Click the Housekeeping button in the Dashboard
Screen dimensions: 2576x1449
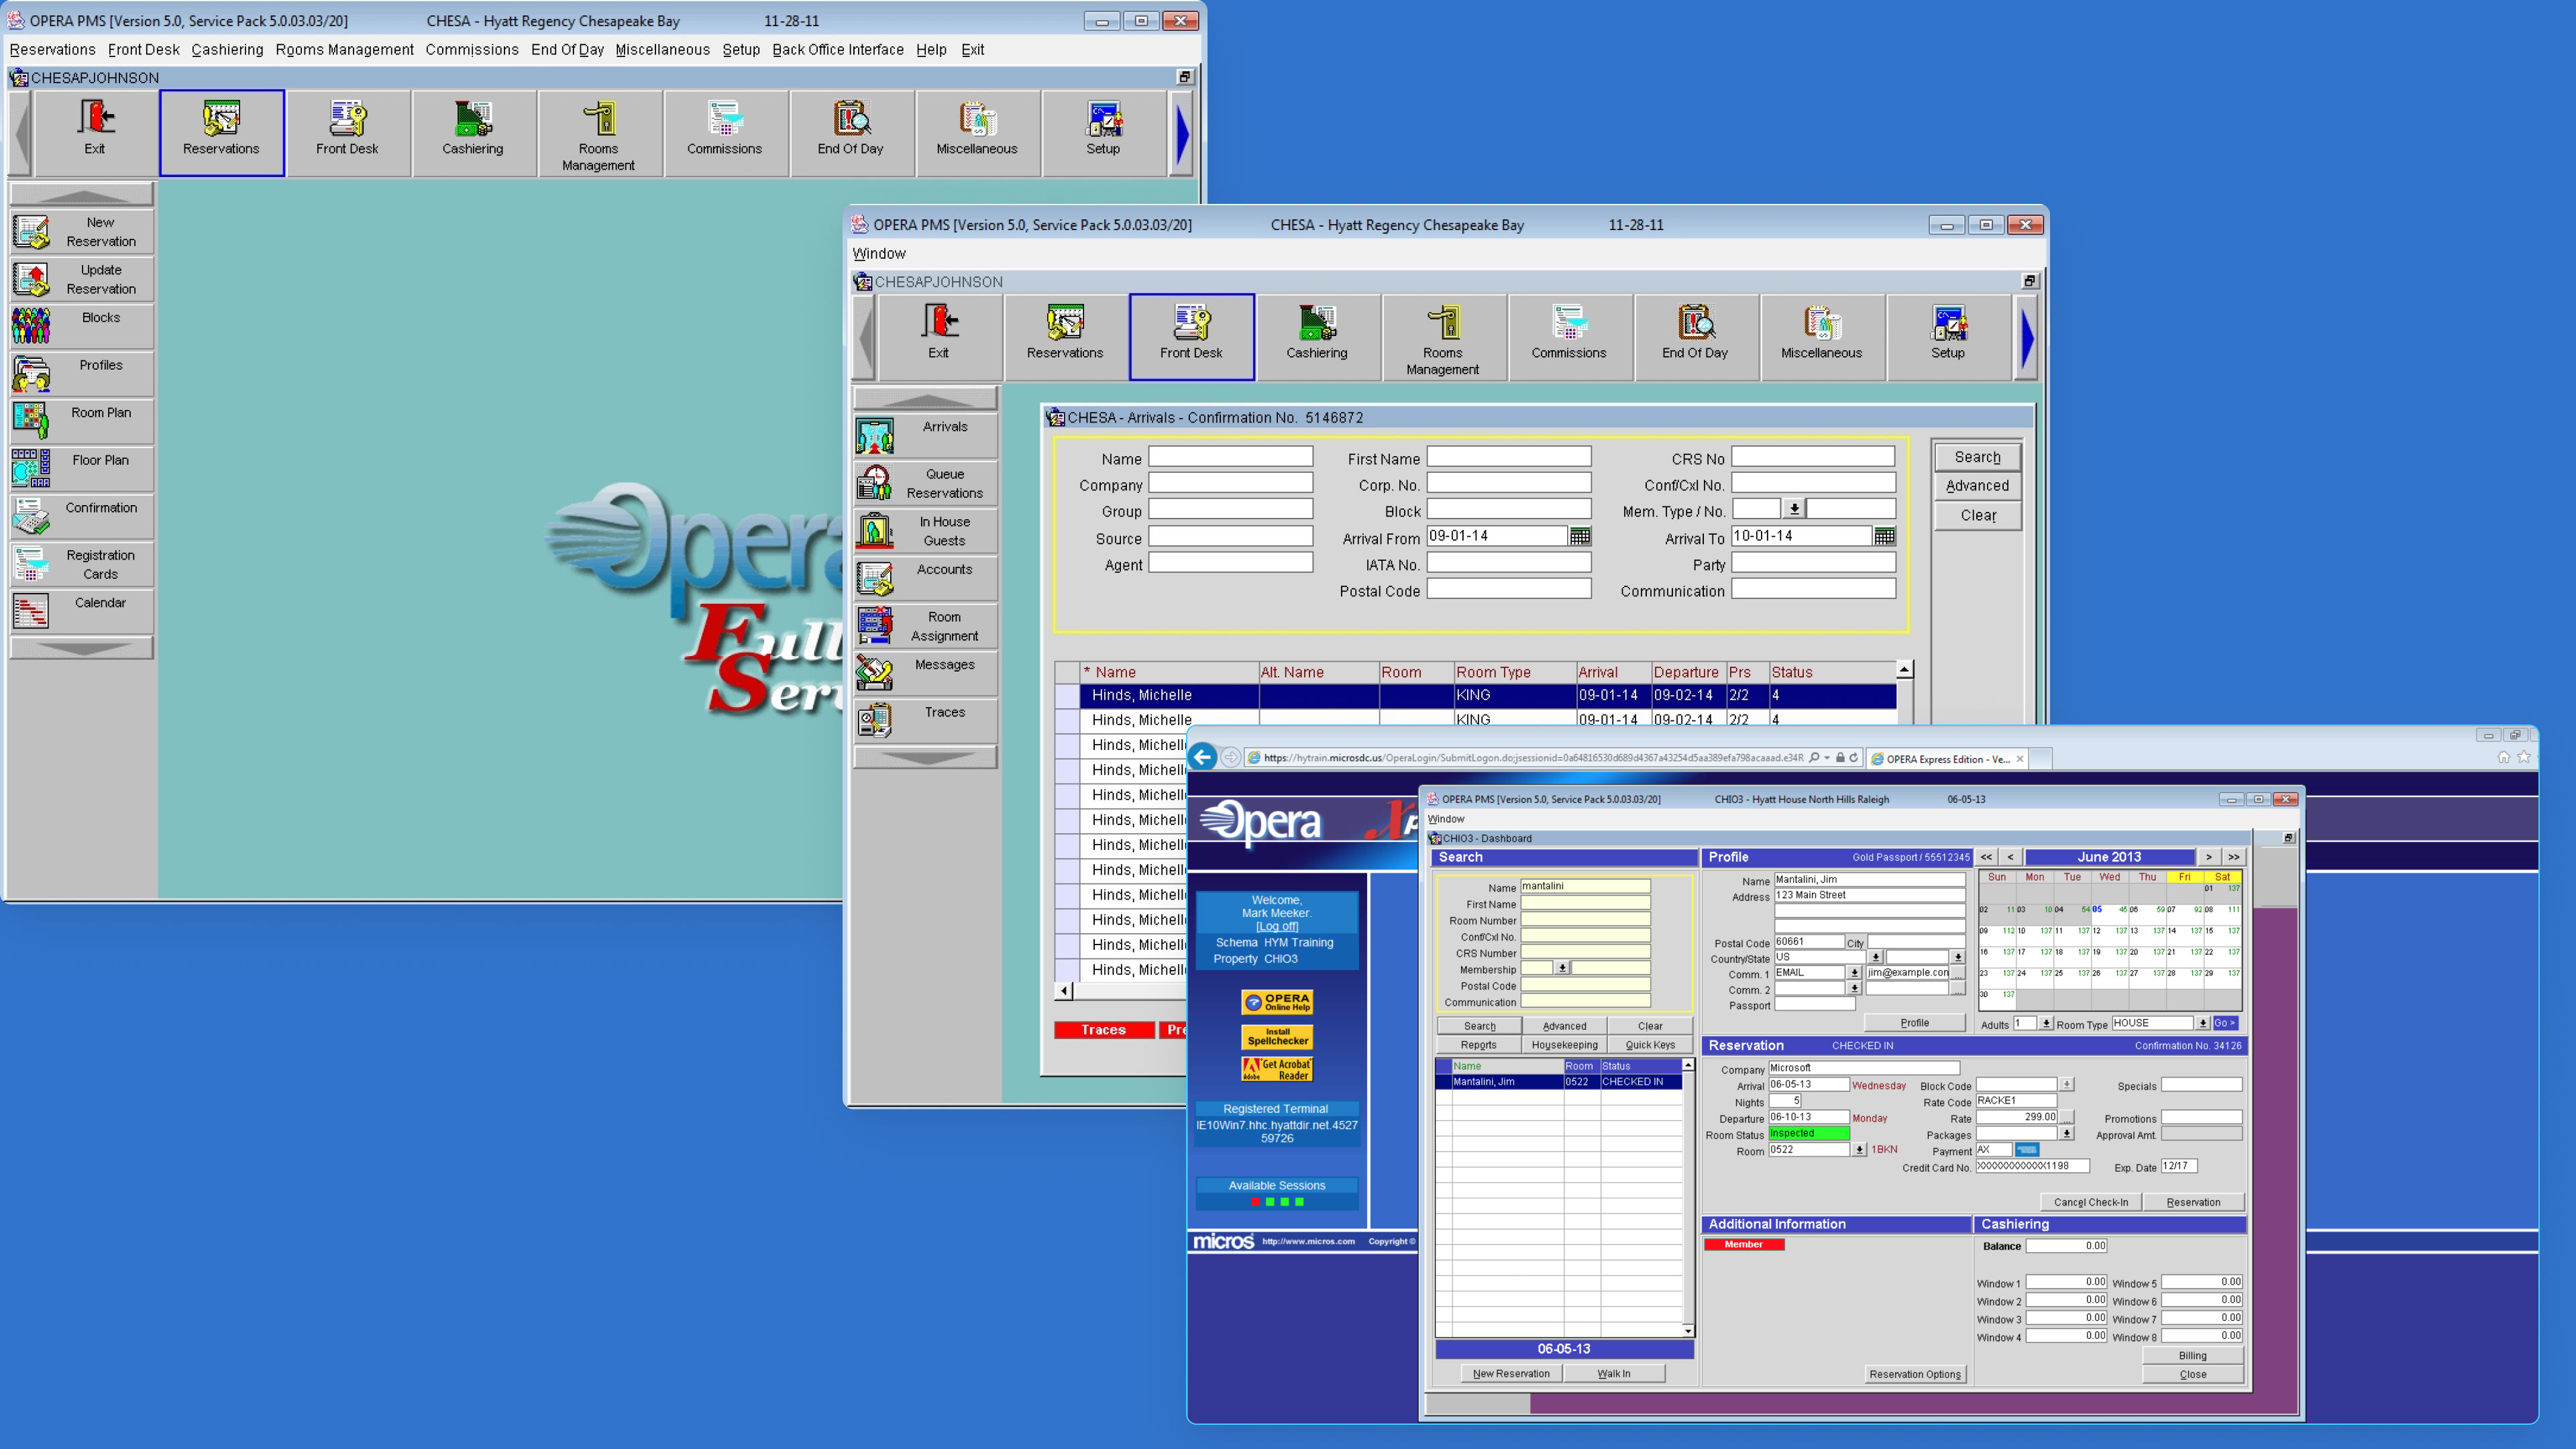(x=1564, y=1045)
